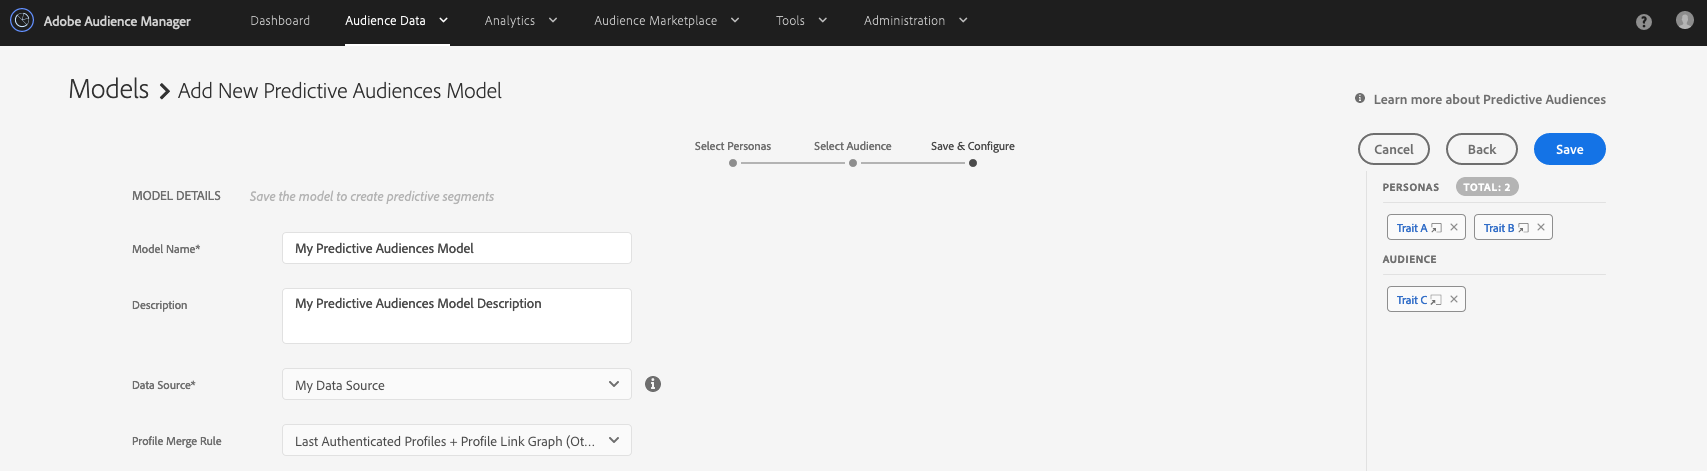This screenshot has height=471, width=1707.
Task: Open Trait B in new window icon
Action: pyautogui.click(x=1523, y=228)
